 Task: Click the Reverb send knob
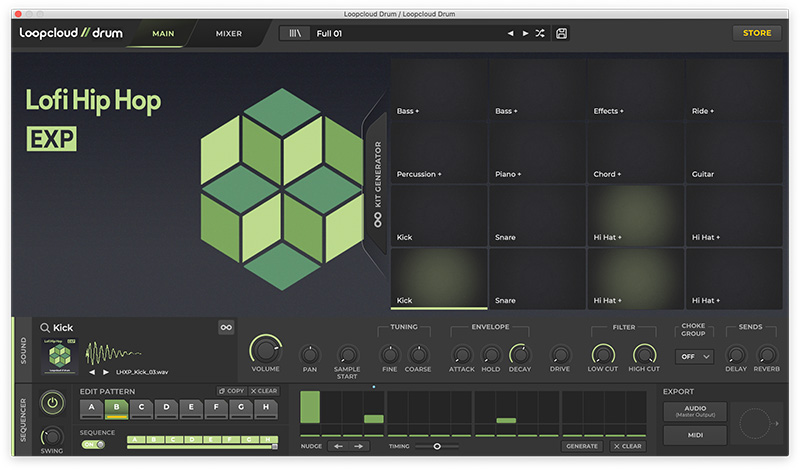pos(766,354)
